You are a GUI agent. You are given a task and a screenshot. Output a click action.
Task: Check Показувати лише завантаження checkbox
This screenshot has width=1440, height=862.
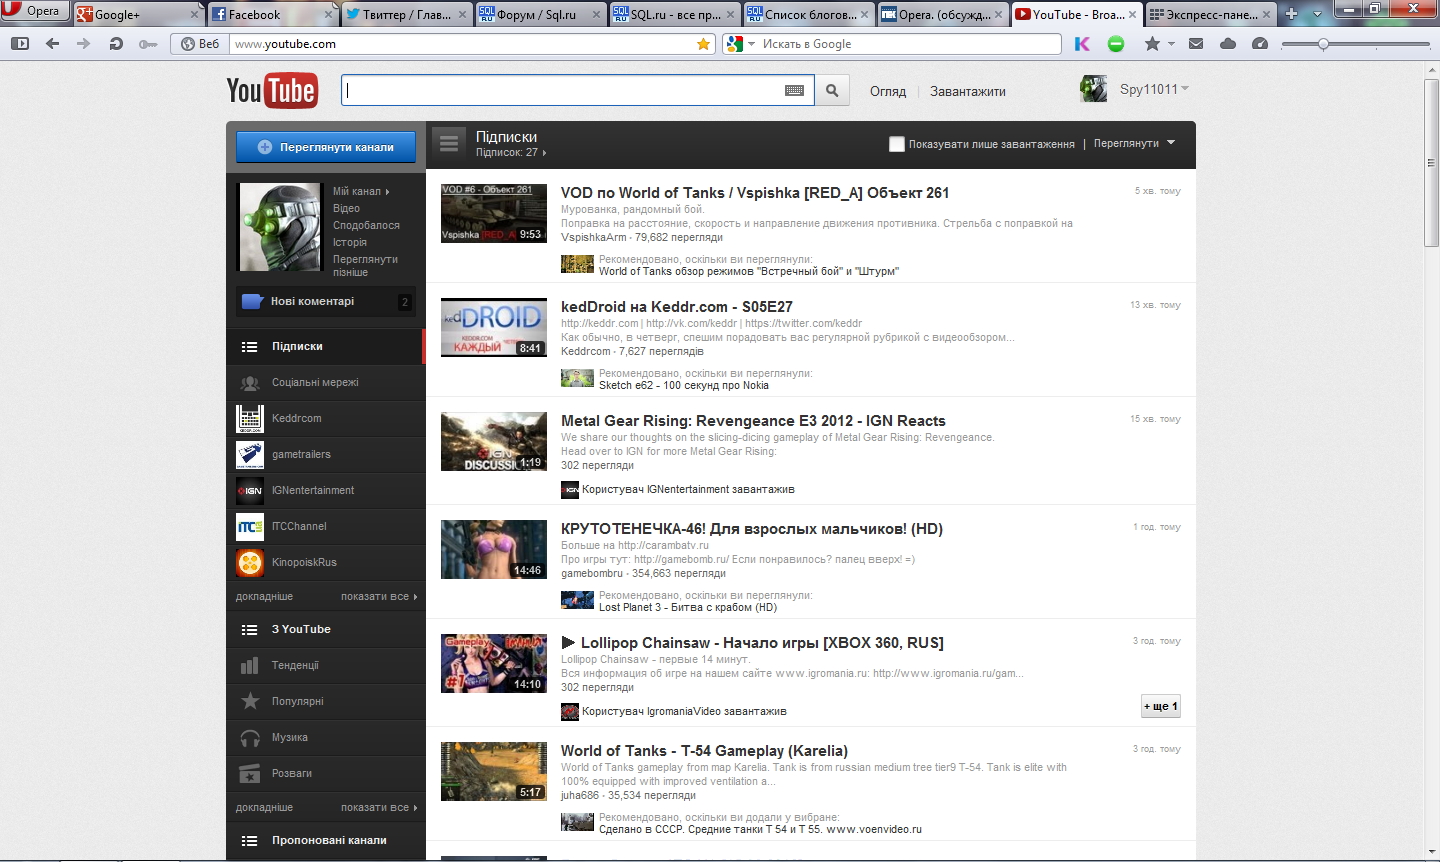tap(897, 144)
